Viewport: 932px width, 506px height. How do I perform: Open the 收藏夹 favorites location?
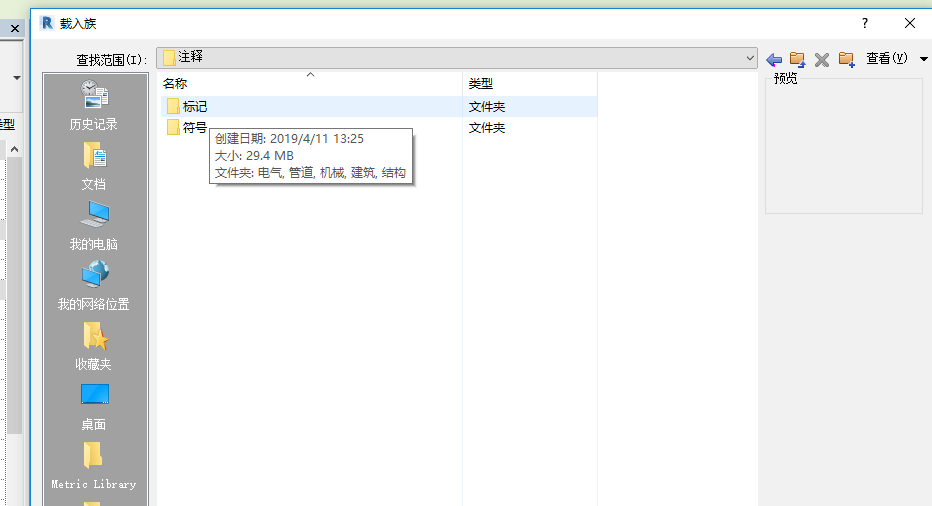[94, 346]
